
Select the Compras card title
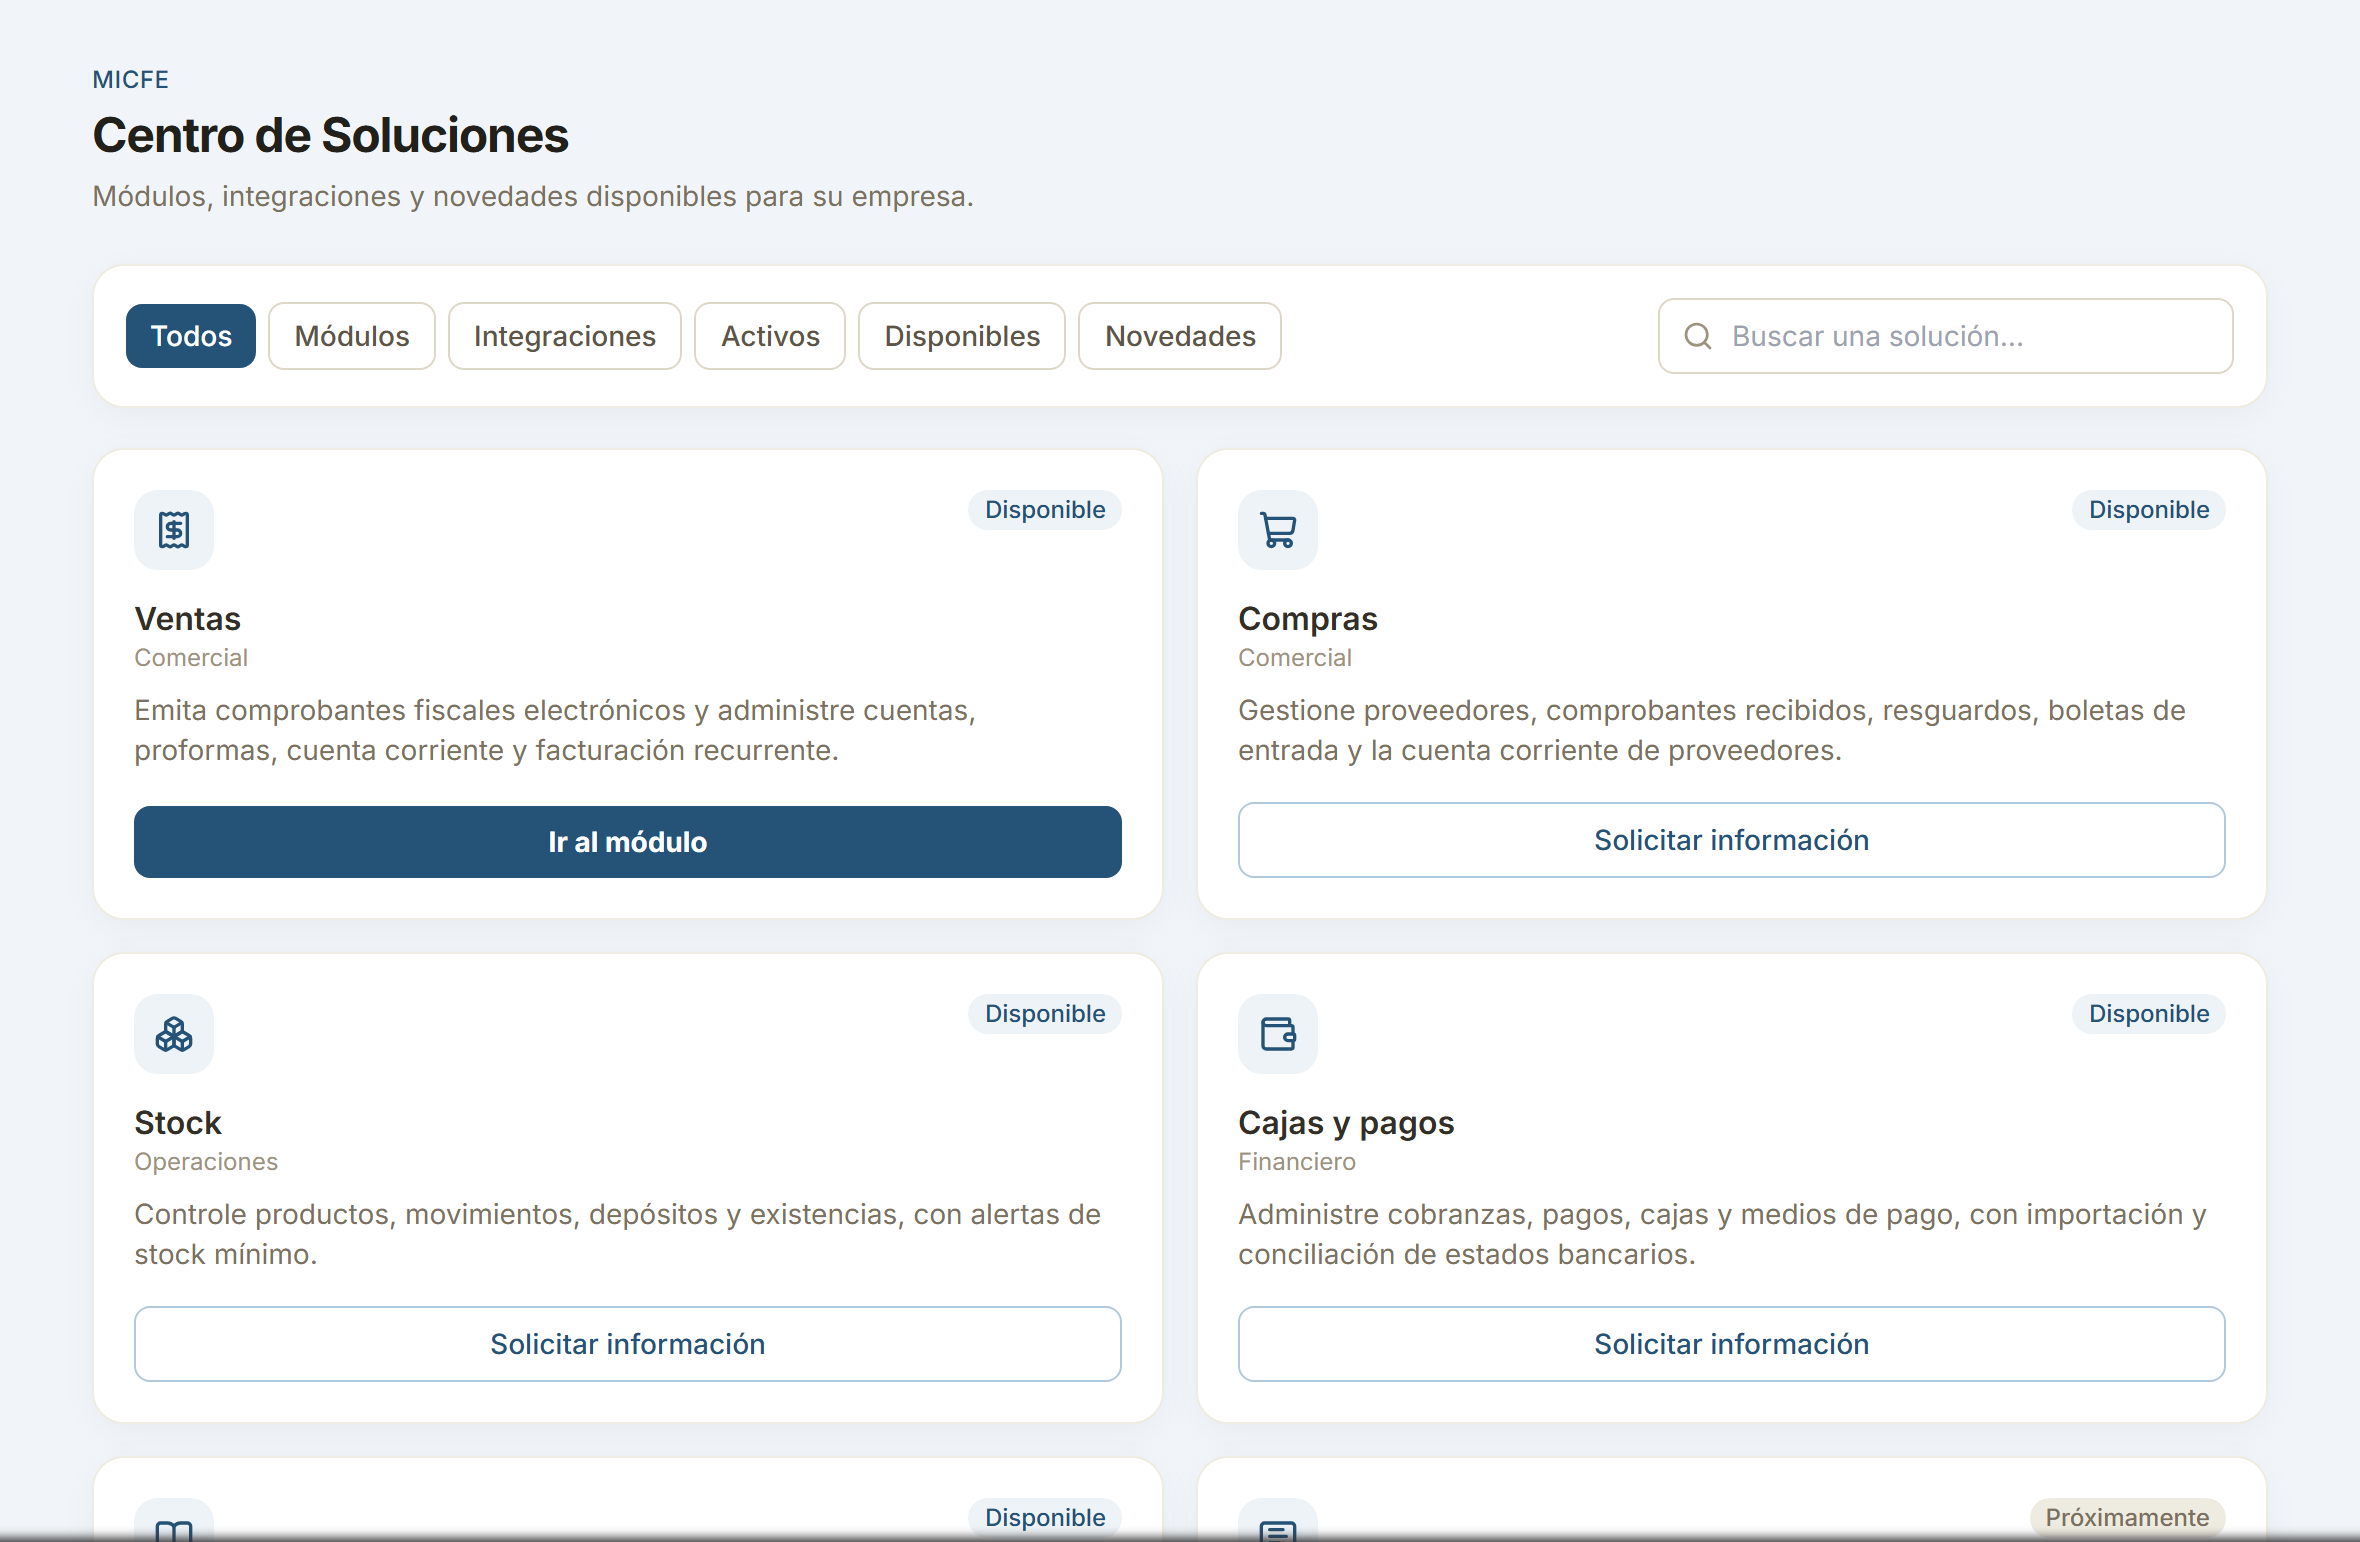(1308, 620)
